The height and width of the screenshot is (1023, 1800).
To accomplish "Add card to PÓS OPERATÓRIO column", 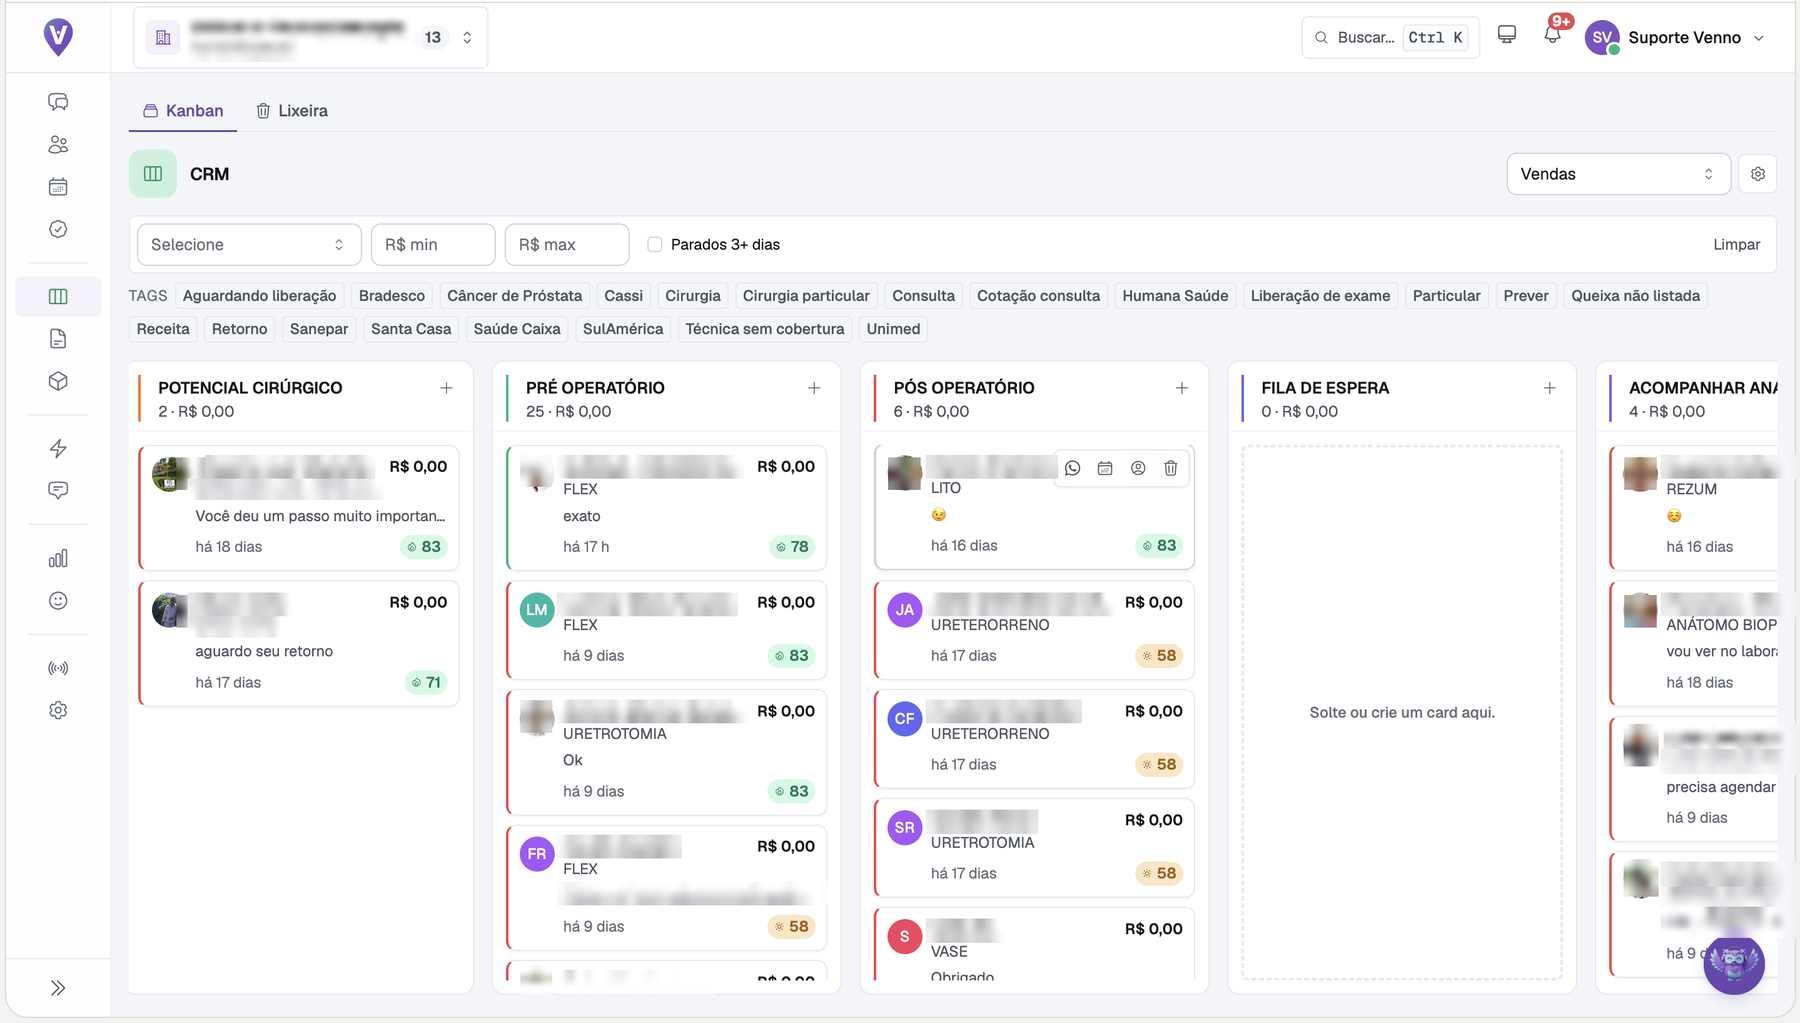I will coord(1182,388).
